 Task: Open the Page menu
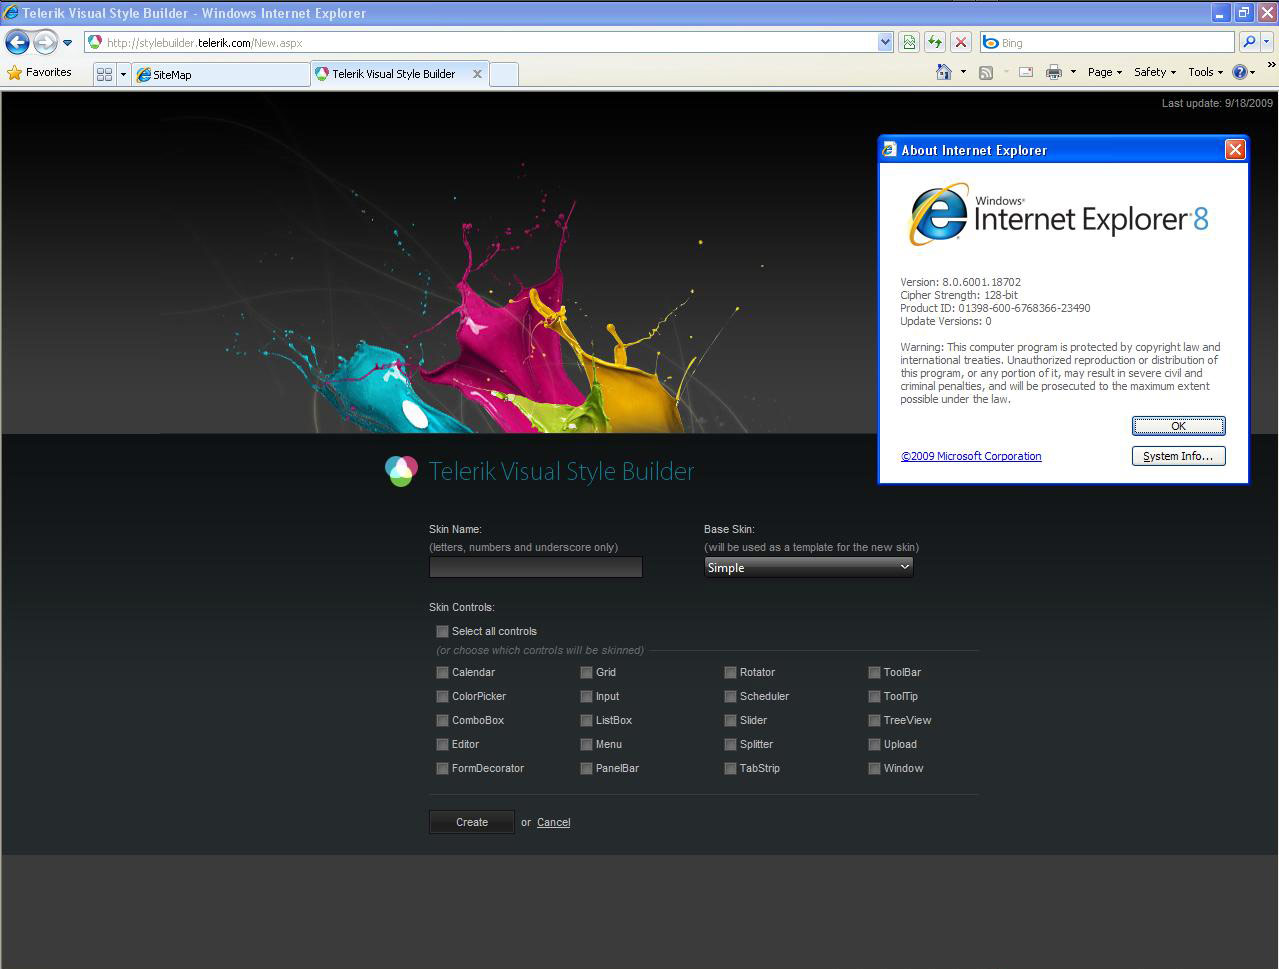(1104, 72)
